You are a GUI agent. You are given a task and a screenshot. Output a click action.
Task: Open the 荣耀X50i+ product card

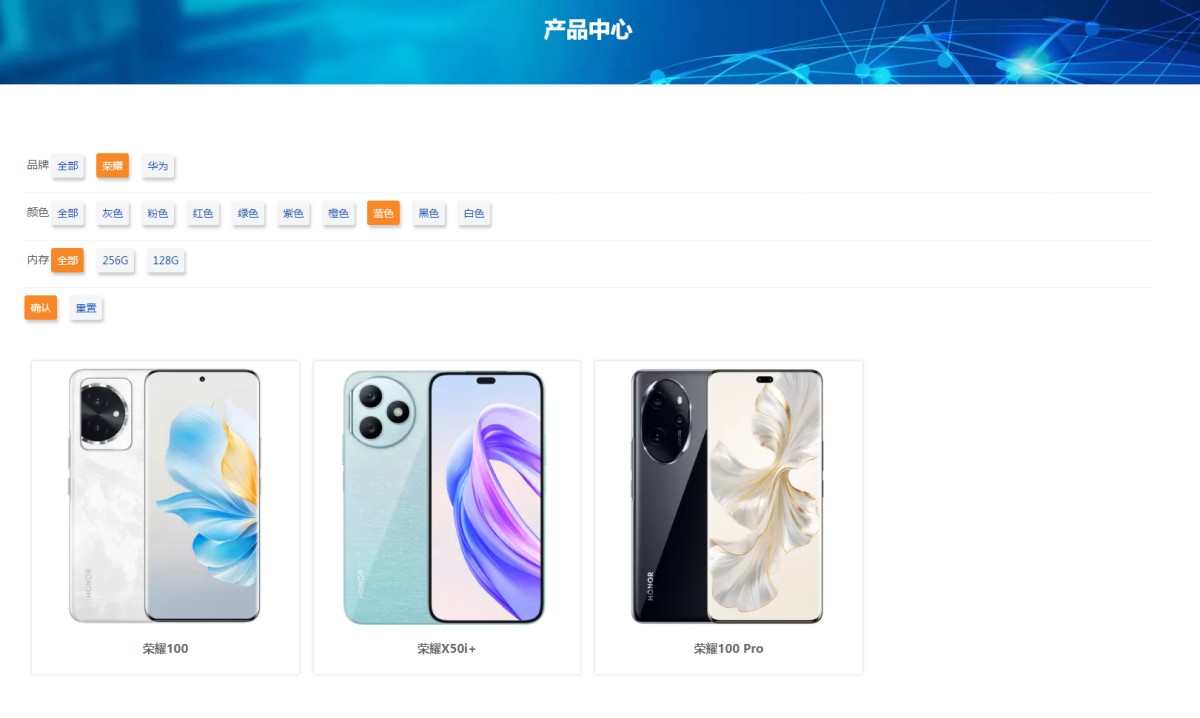pos(447,517)
